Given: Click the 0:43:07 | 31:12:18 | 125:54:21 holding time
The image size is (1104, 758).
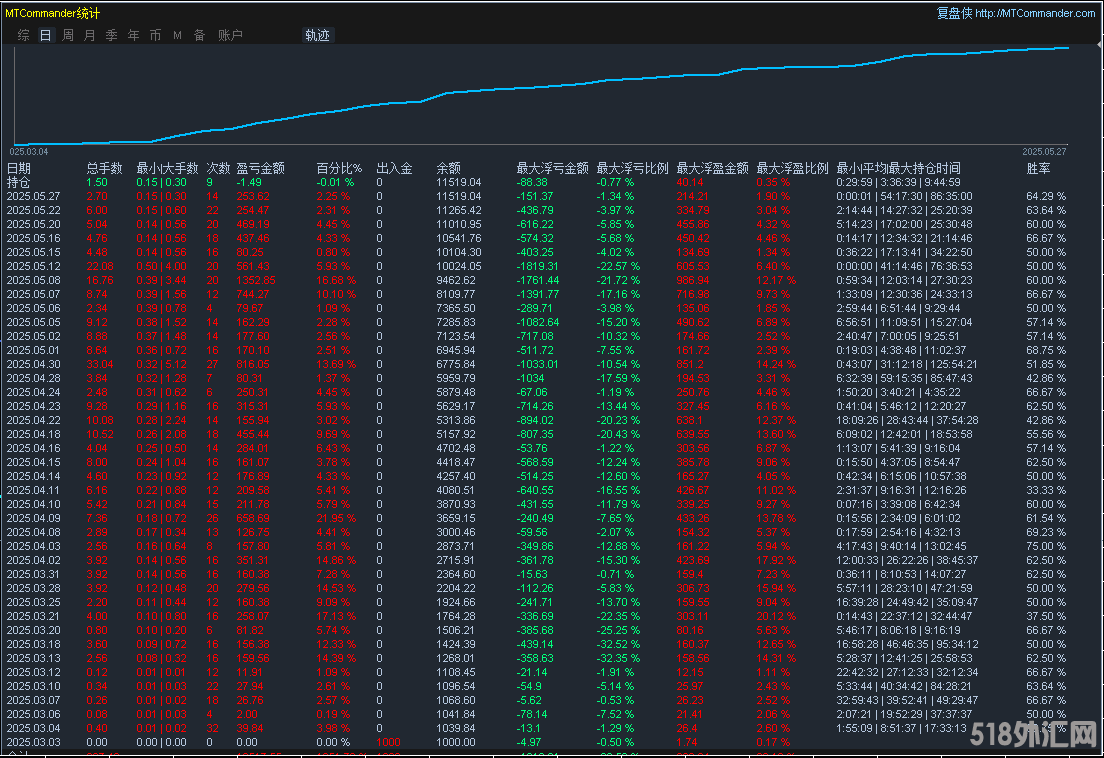Looking at the screenshot, I should [x=907, y=364].
